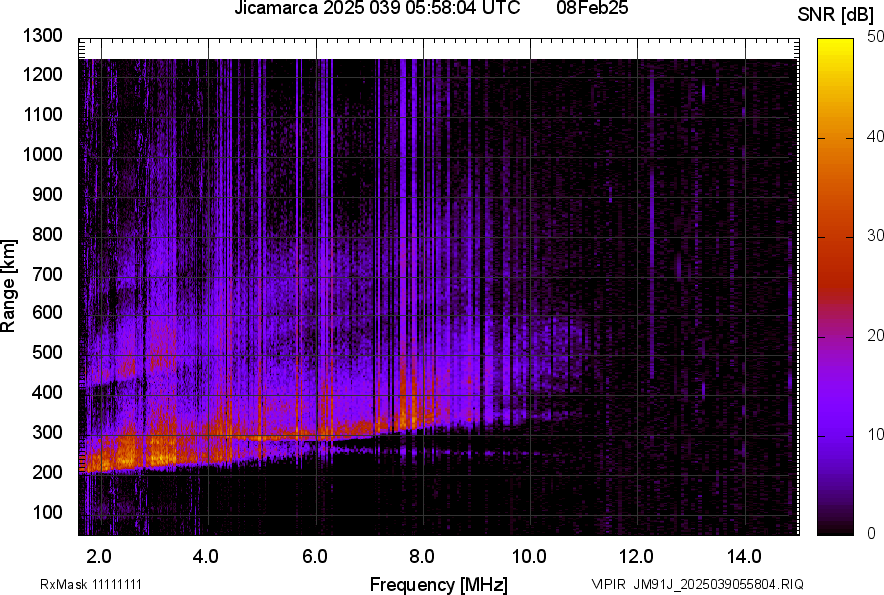Click the SNR [dB] colorbar title
Screen dimensions: 884x595
(x=838, y=15)
